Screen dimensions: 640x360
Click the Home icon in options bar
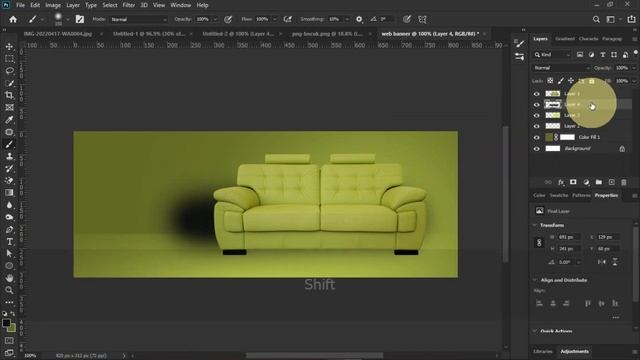[x=13, y=19]
